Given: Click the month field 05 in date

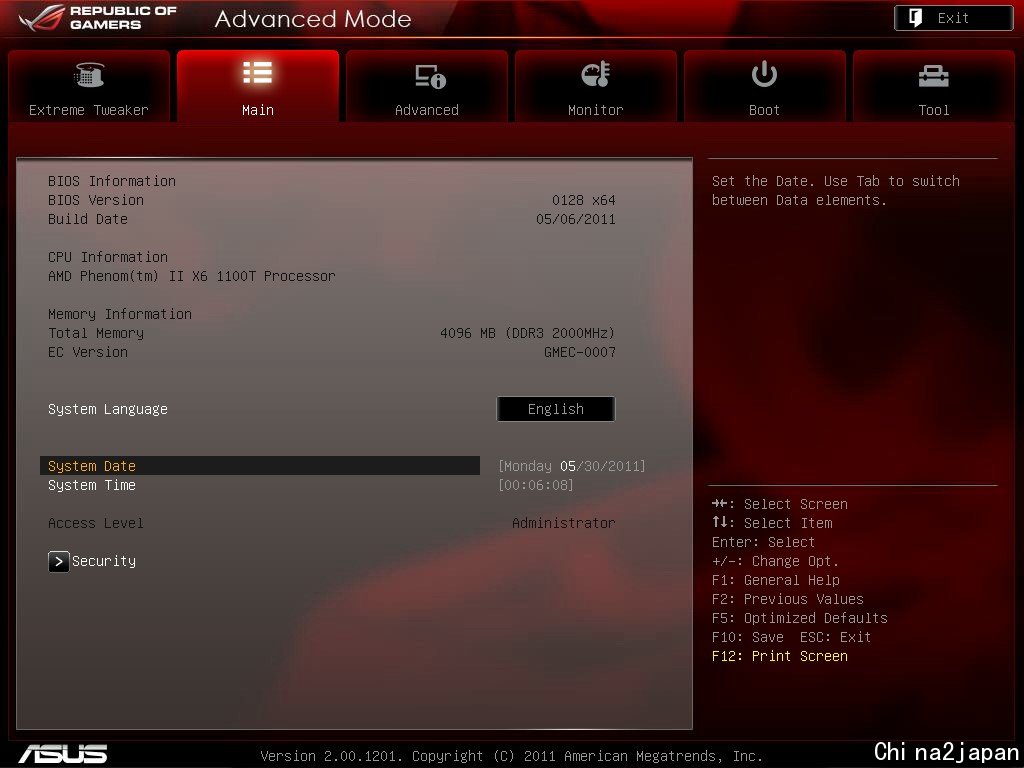Looking at the screenshot, I should pos(568,466).
